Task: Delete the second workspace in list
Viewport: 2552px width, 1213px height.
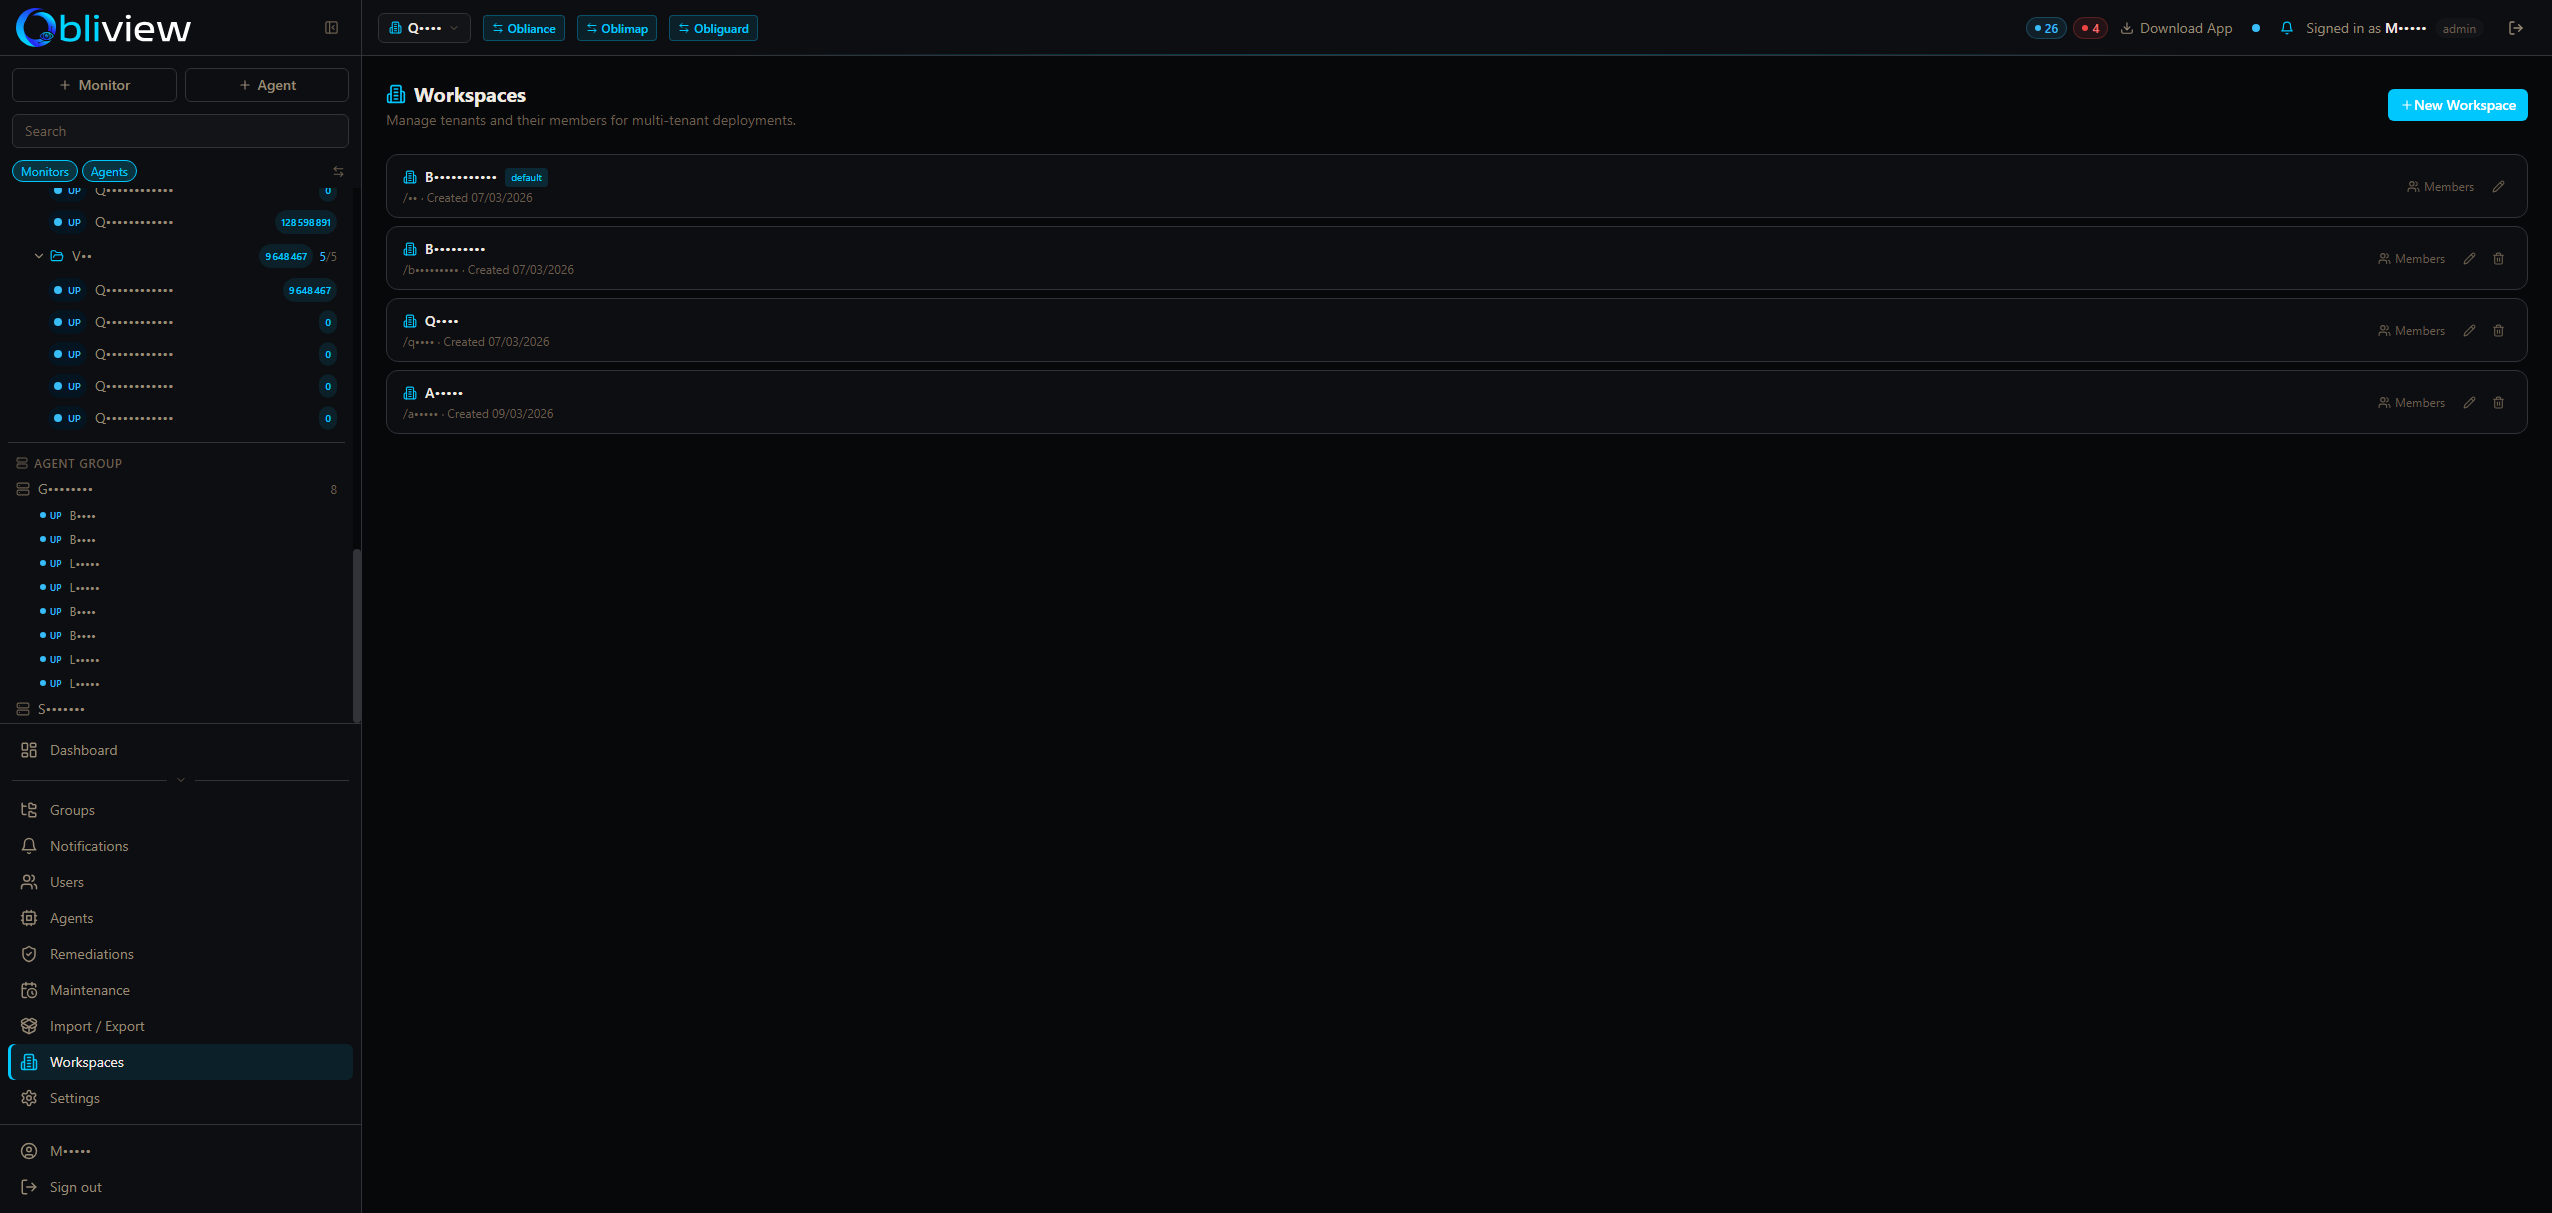Action: tap(2498, 259)
